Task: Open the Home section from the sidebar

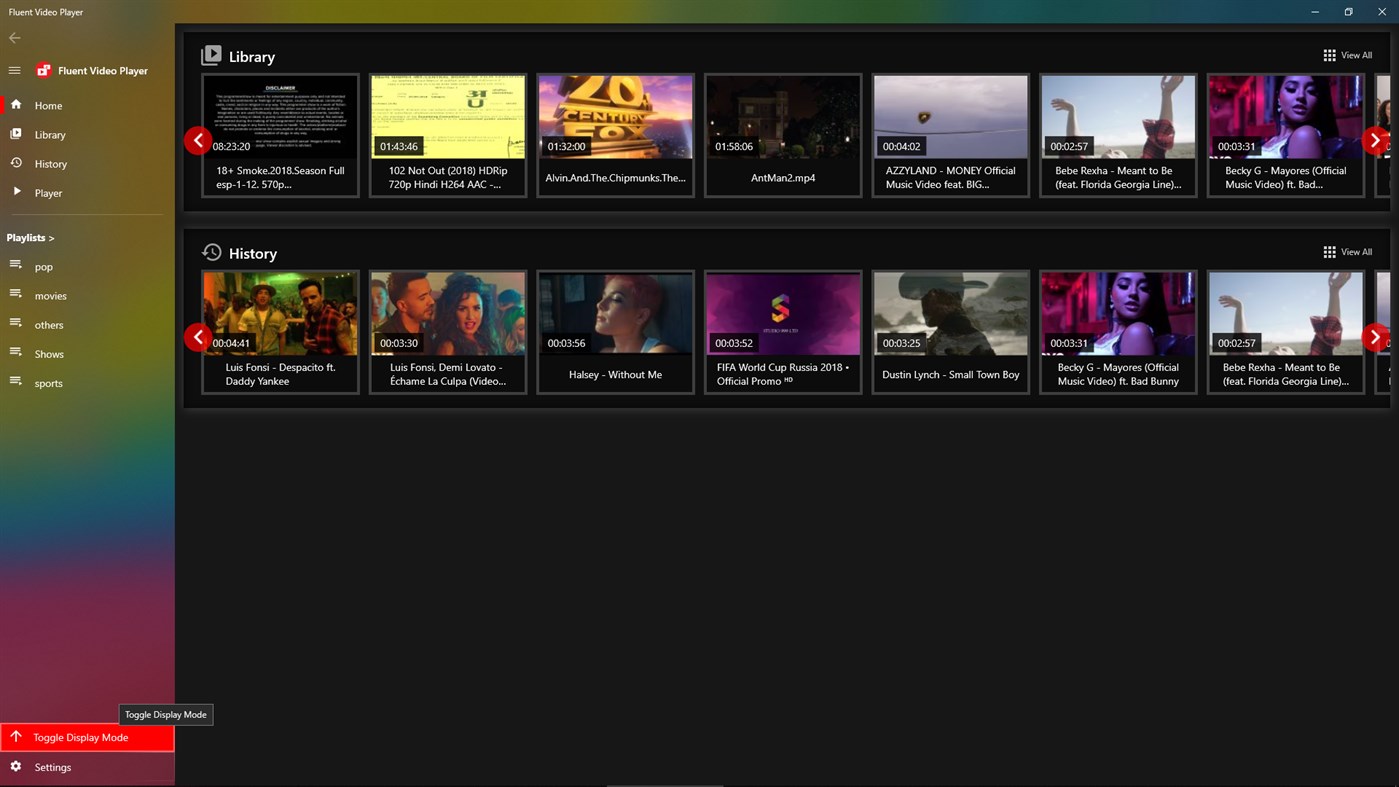Action: (48, 105)
